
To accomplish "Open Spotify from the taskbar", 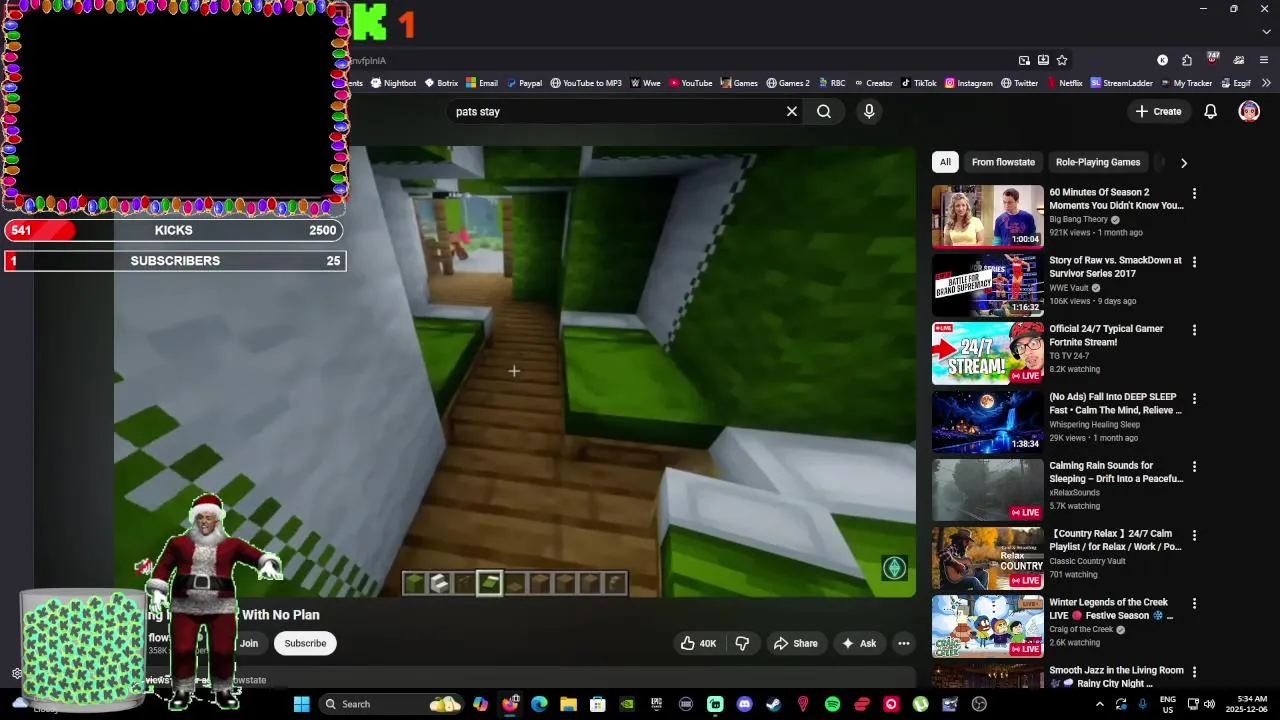I will click(x=832, y=704).
